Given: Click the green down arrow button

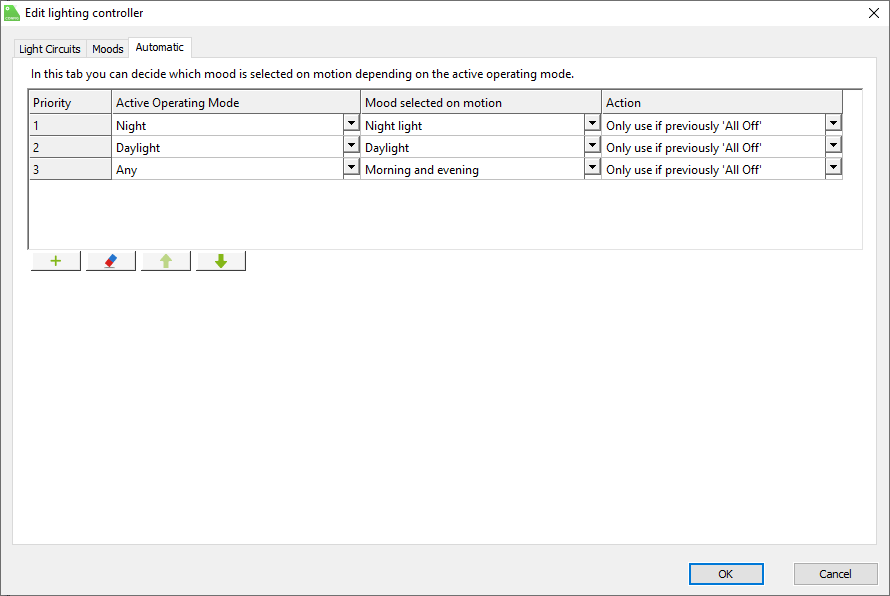Looking at the screenshot, I should [221, 261].
